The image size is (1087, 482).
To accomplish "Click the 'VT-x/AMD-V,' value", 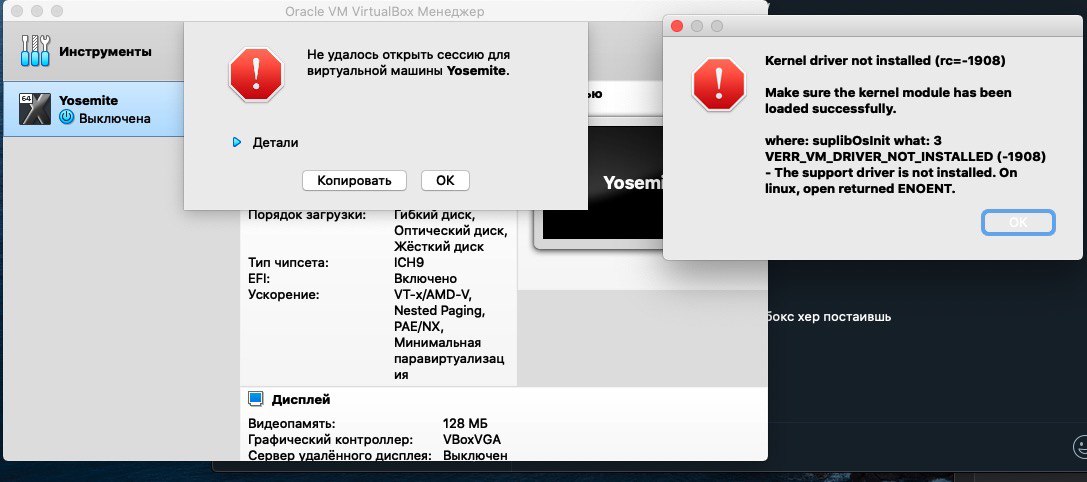I will [433, 295].
